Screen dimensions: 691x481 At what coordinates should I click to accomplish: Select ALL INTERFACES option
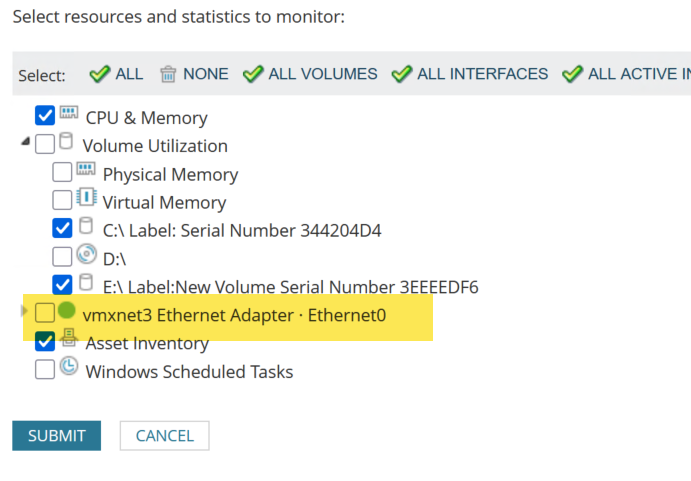pyautogui.click(x=470, y=74)
